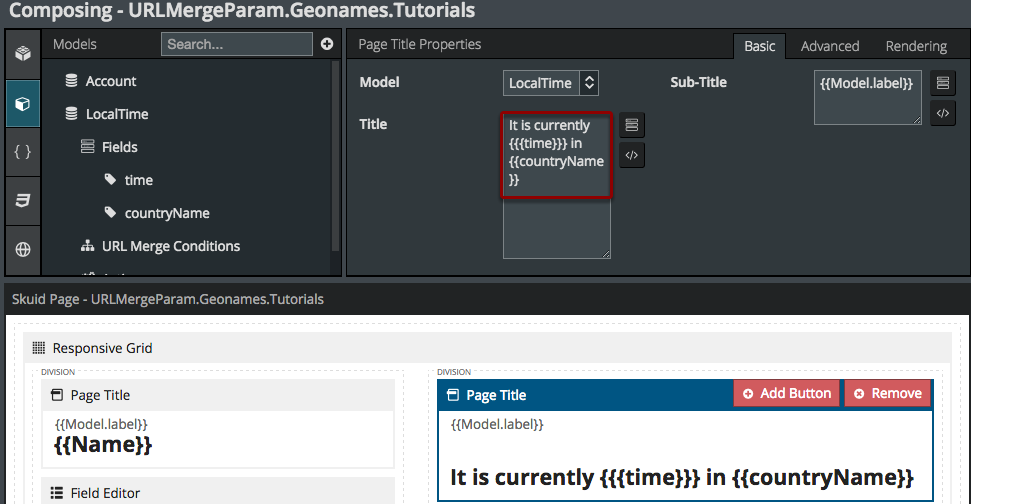Select the Models cube icon in the sidebar
Image resolution: width=1017 pixels, height=504 pixels.
click(22, 103)
